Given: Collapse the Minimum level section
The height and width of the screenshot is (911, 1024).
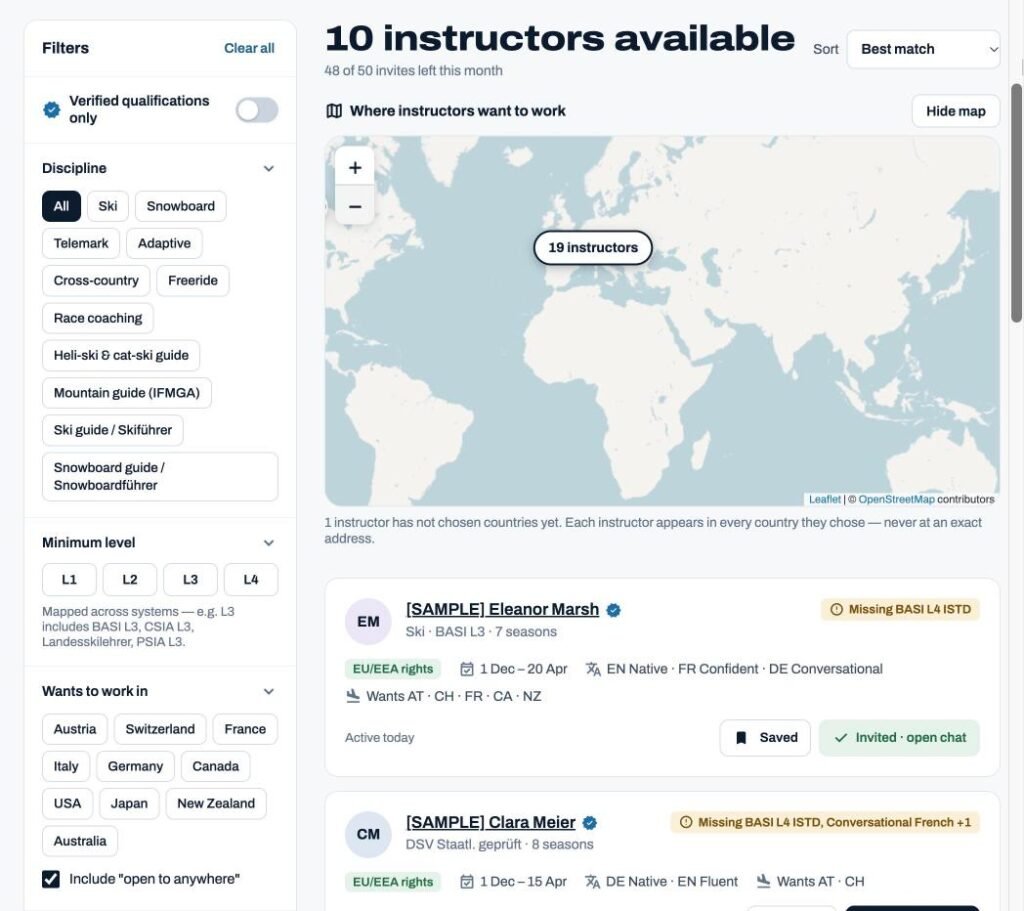Looking at the screenshot, I should [x=268, y=543].
